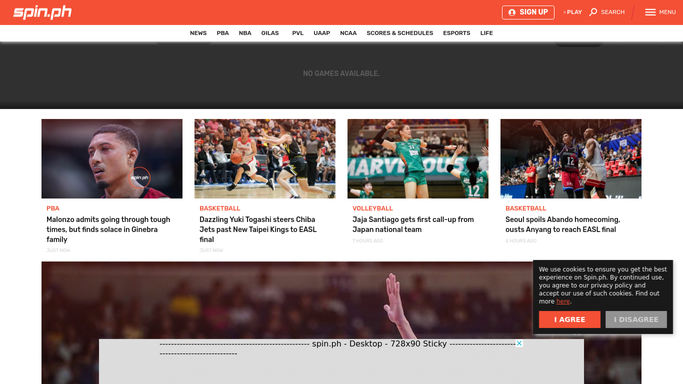Open the NBA navigation tab
Viewport: 683px width, 384px height.
(245, 33)
